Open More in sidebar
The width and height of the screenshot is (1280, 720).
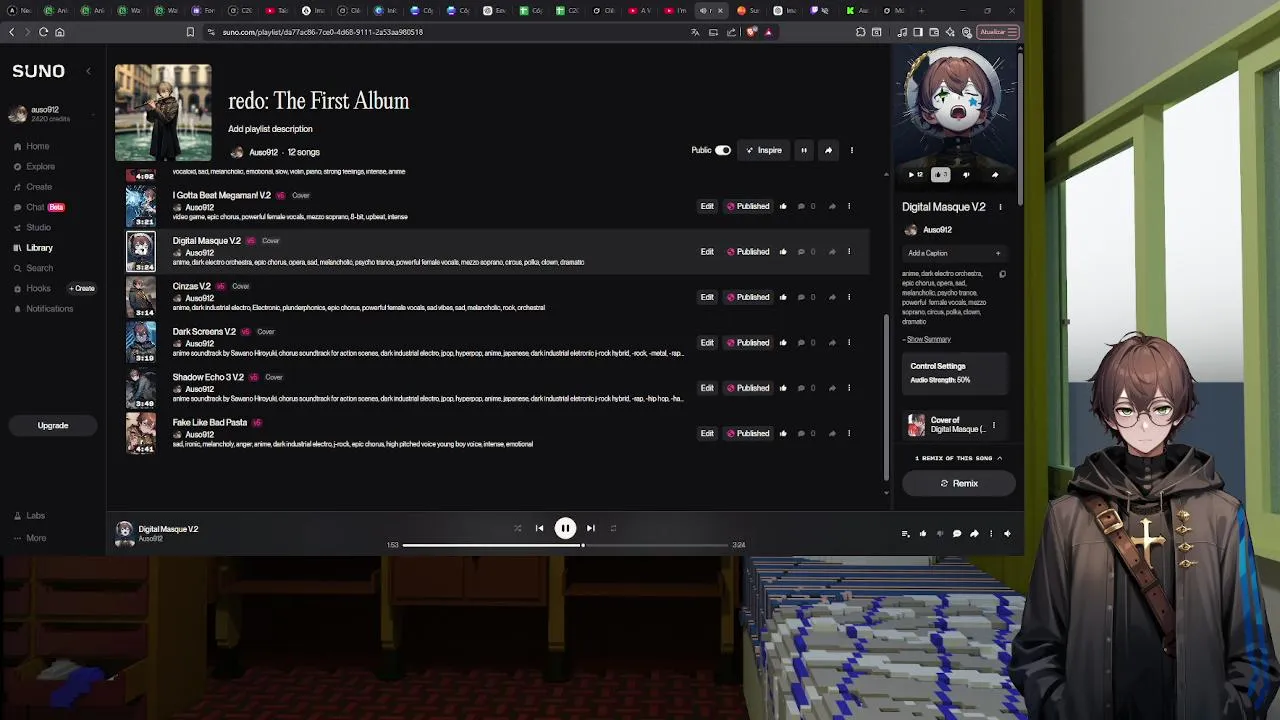[x=30, y=538]
